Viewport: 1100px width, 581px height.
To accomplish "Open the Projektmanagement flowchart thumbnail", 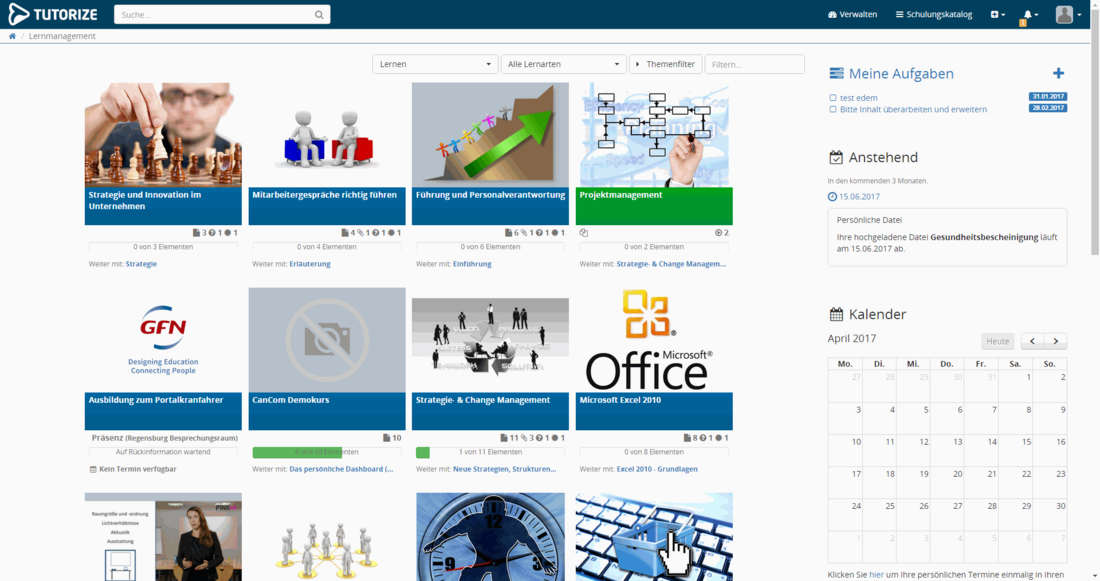I will [x=654, y=135].
